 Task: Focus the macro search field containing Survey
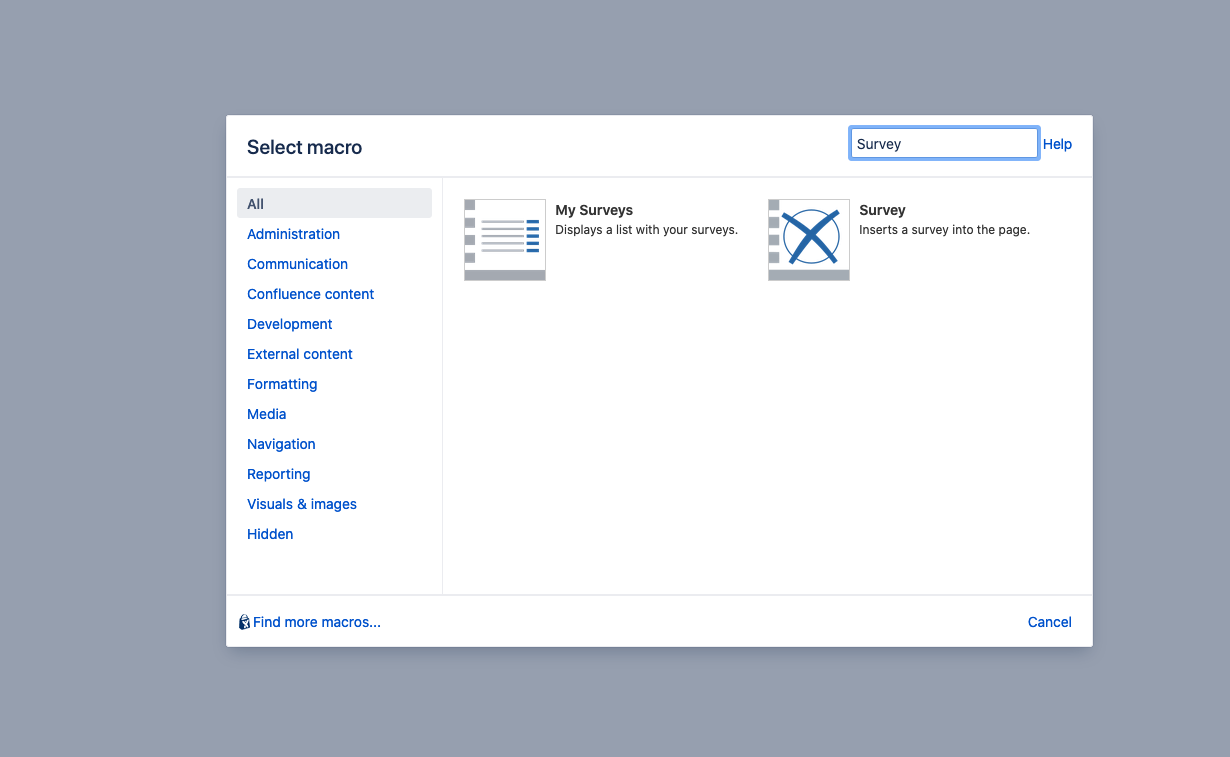pos(943,144)
